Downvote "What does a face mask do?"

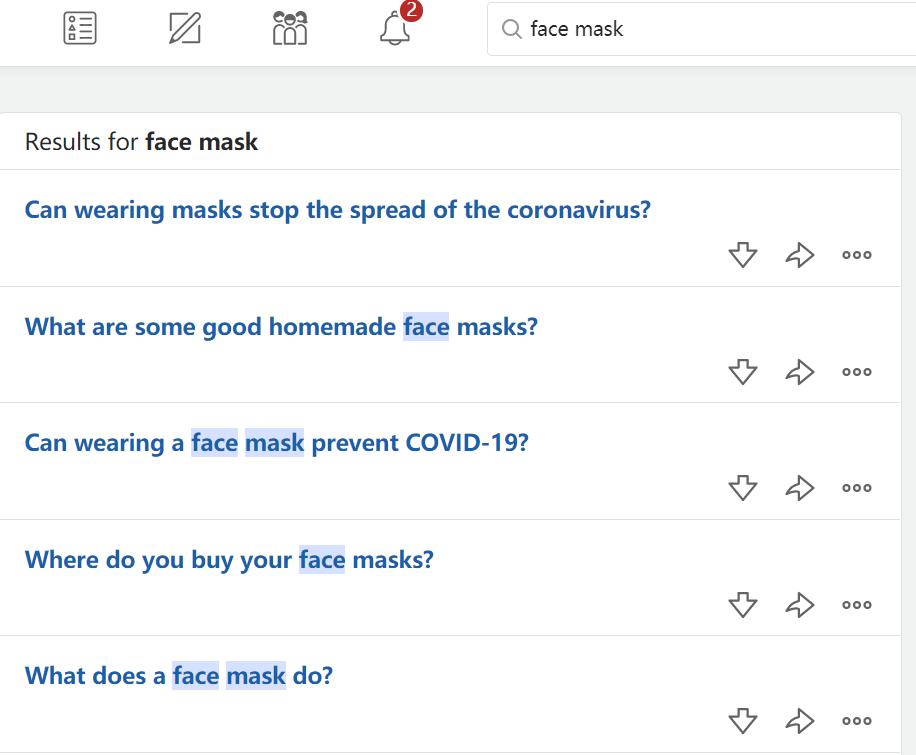tap(742, 720)
